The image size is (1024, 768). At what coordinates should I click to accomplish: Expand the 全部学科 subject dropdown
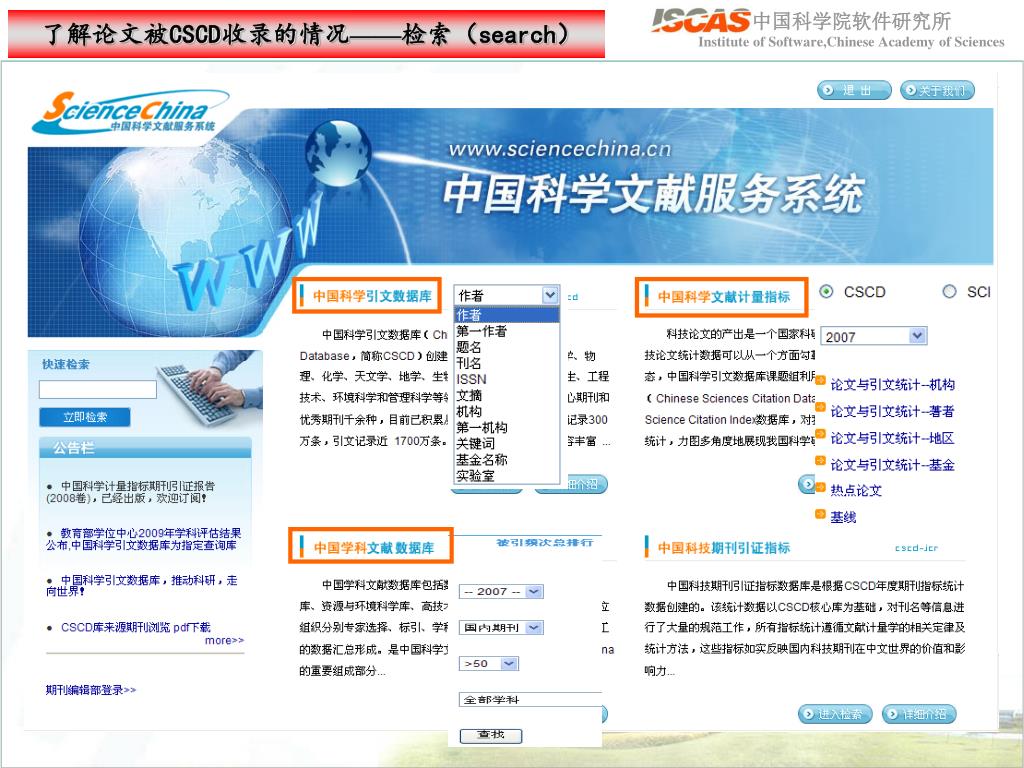(530, 699)
